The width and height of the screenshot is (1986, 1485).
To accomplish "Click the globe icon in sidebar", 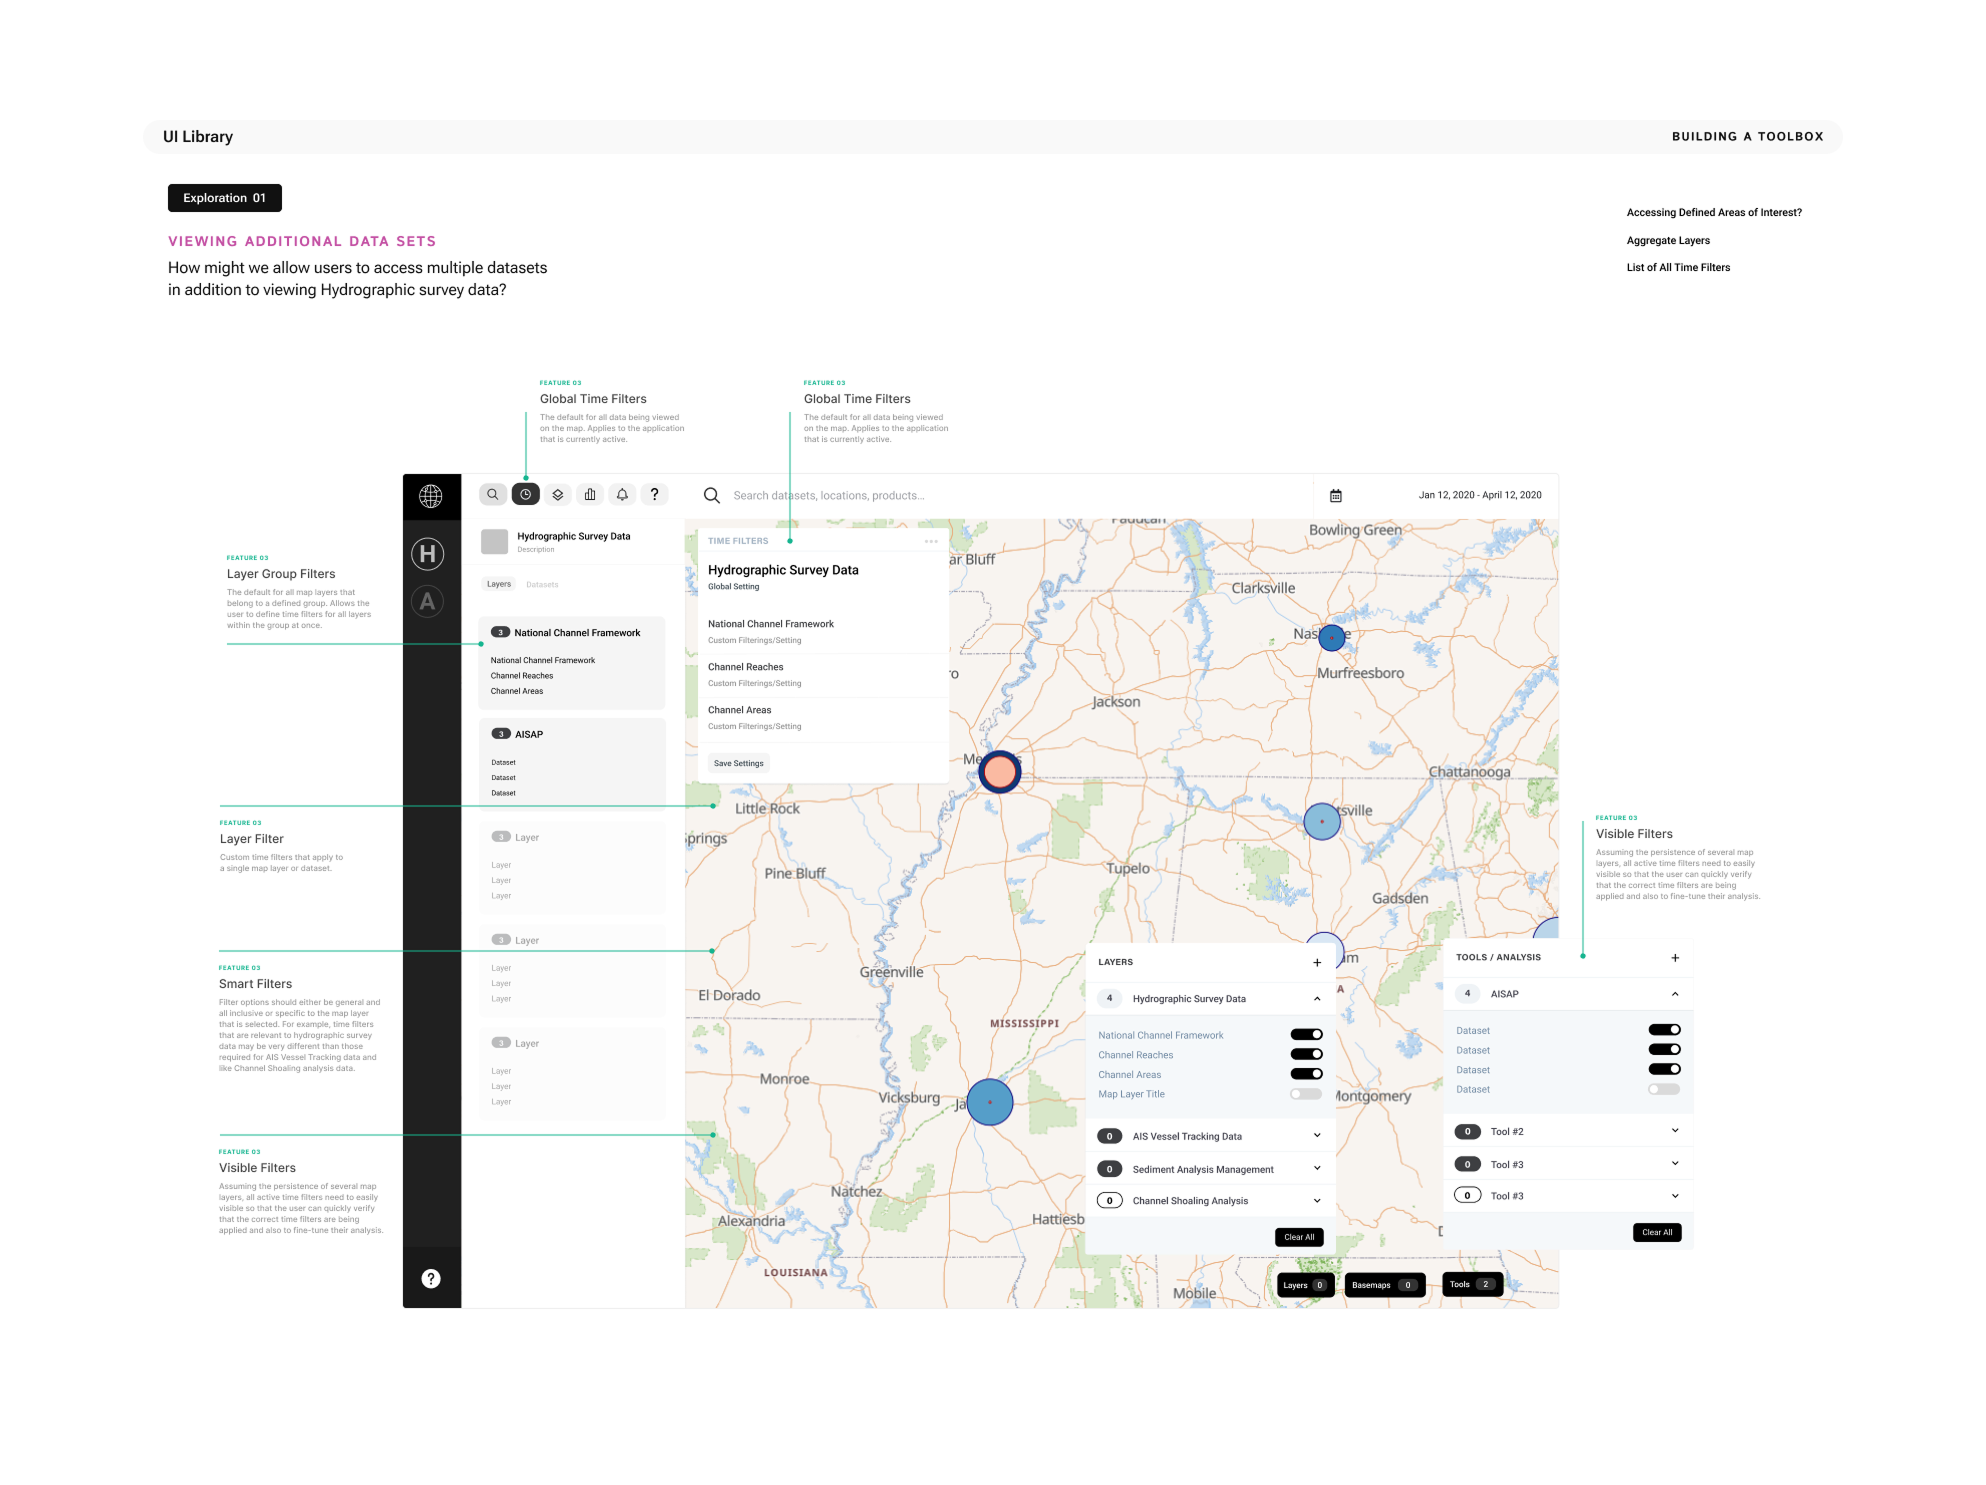I will [431, 496].
